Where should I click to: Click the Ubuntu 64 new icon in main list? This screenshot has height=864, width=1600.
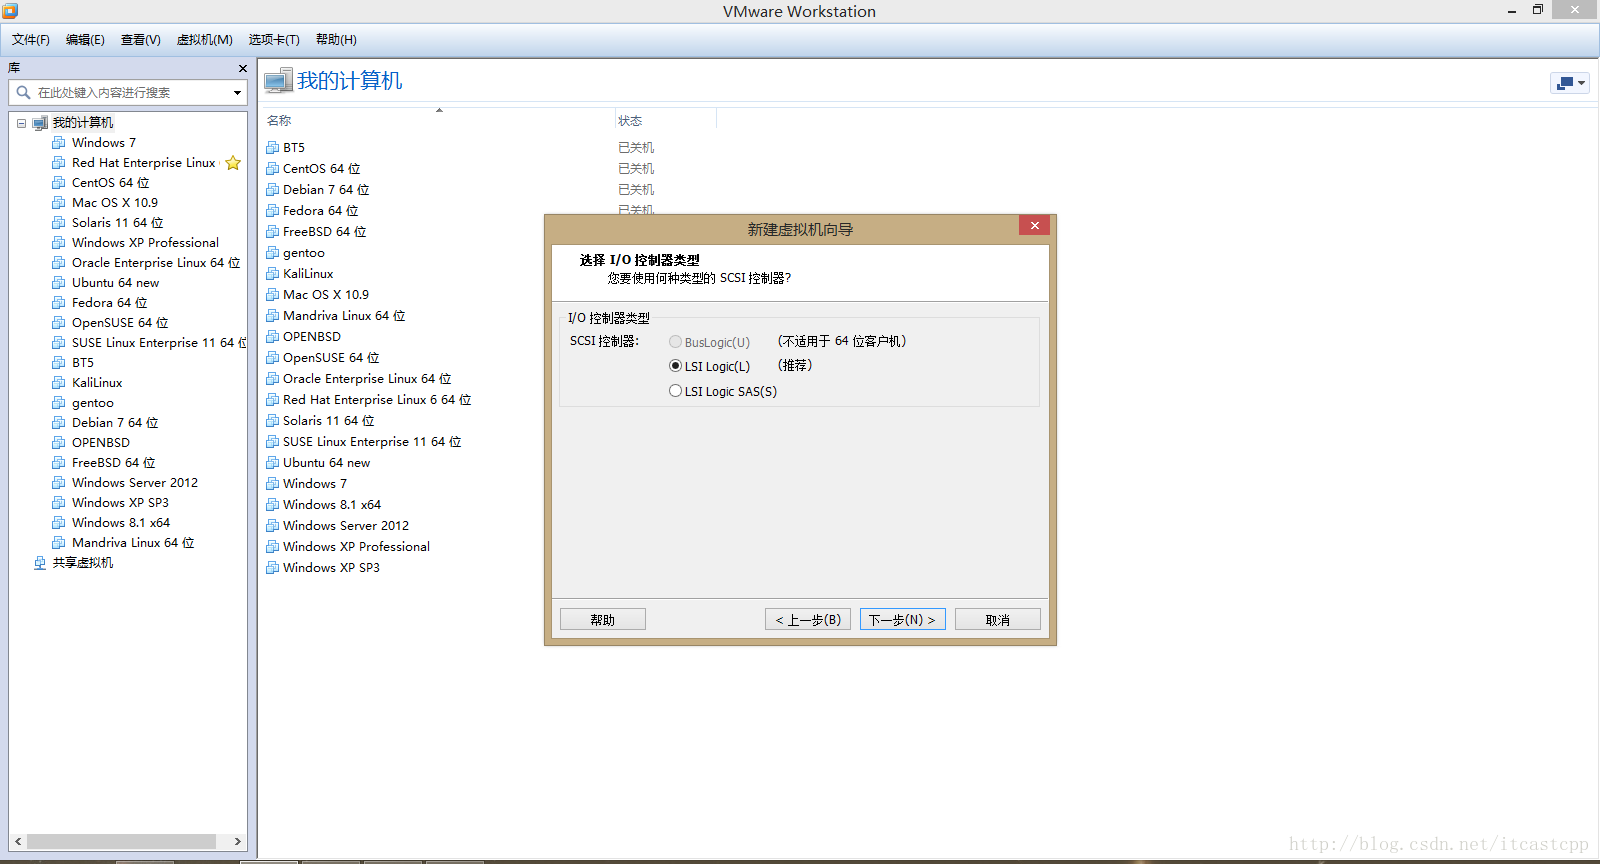coord(273,463)
